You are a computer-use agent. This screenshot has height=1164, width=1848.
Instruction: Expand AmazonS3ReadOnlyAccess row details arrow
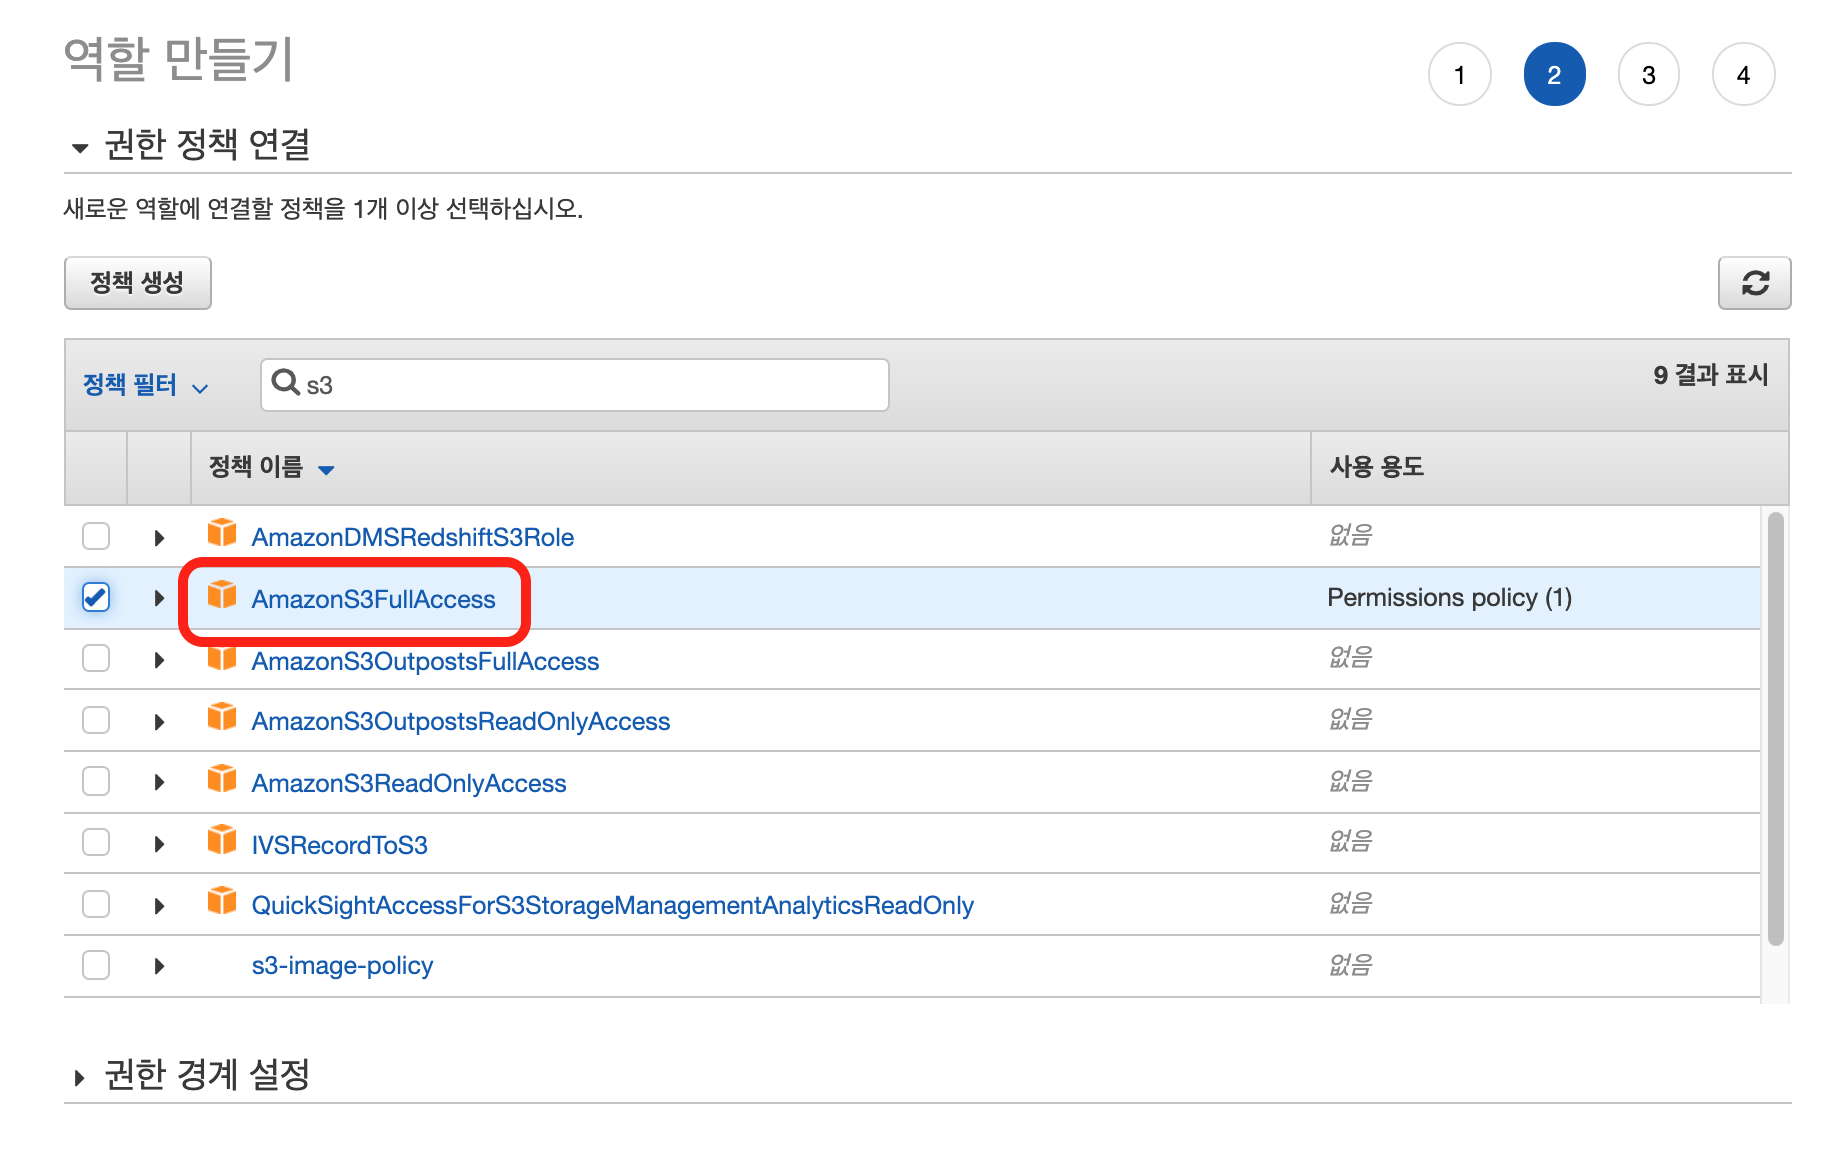(159, 783)
